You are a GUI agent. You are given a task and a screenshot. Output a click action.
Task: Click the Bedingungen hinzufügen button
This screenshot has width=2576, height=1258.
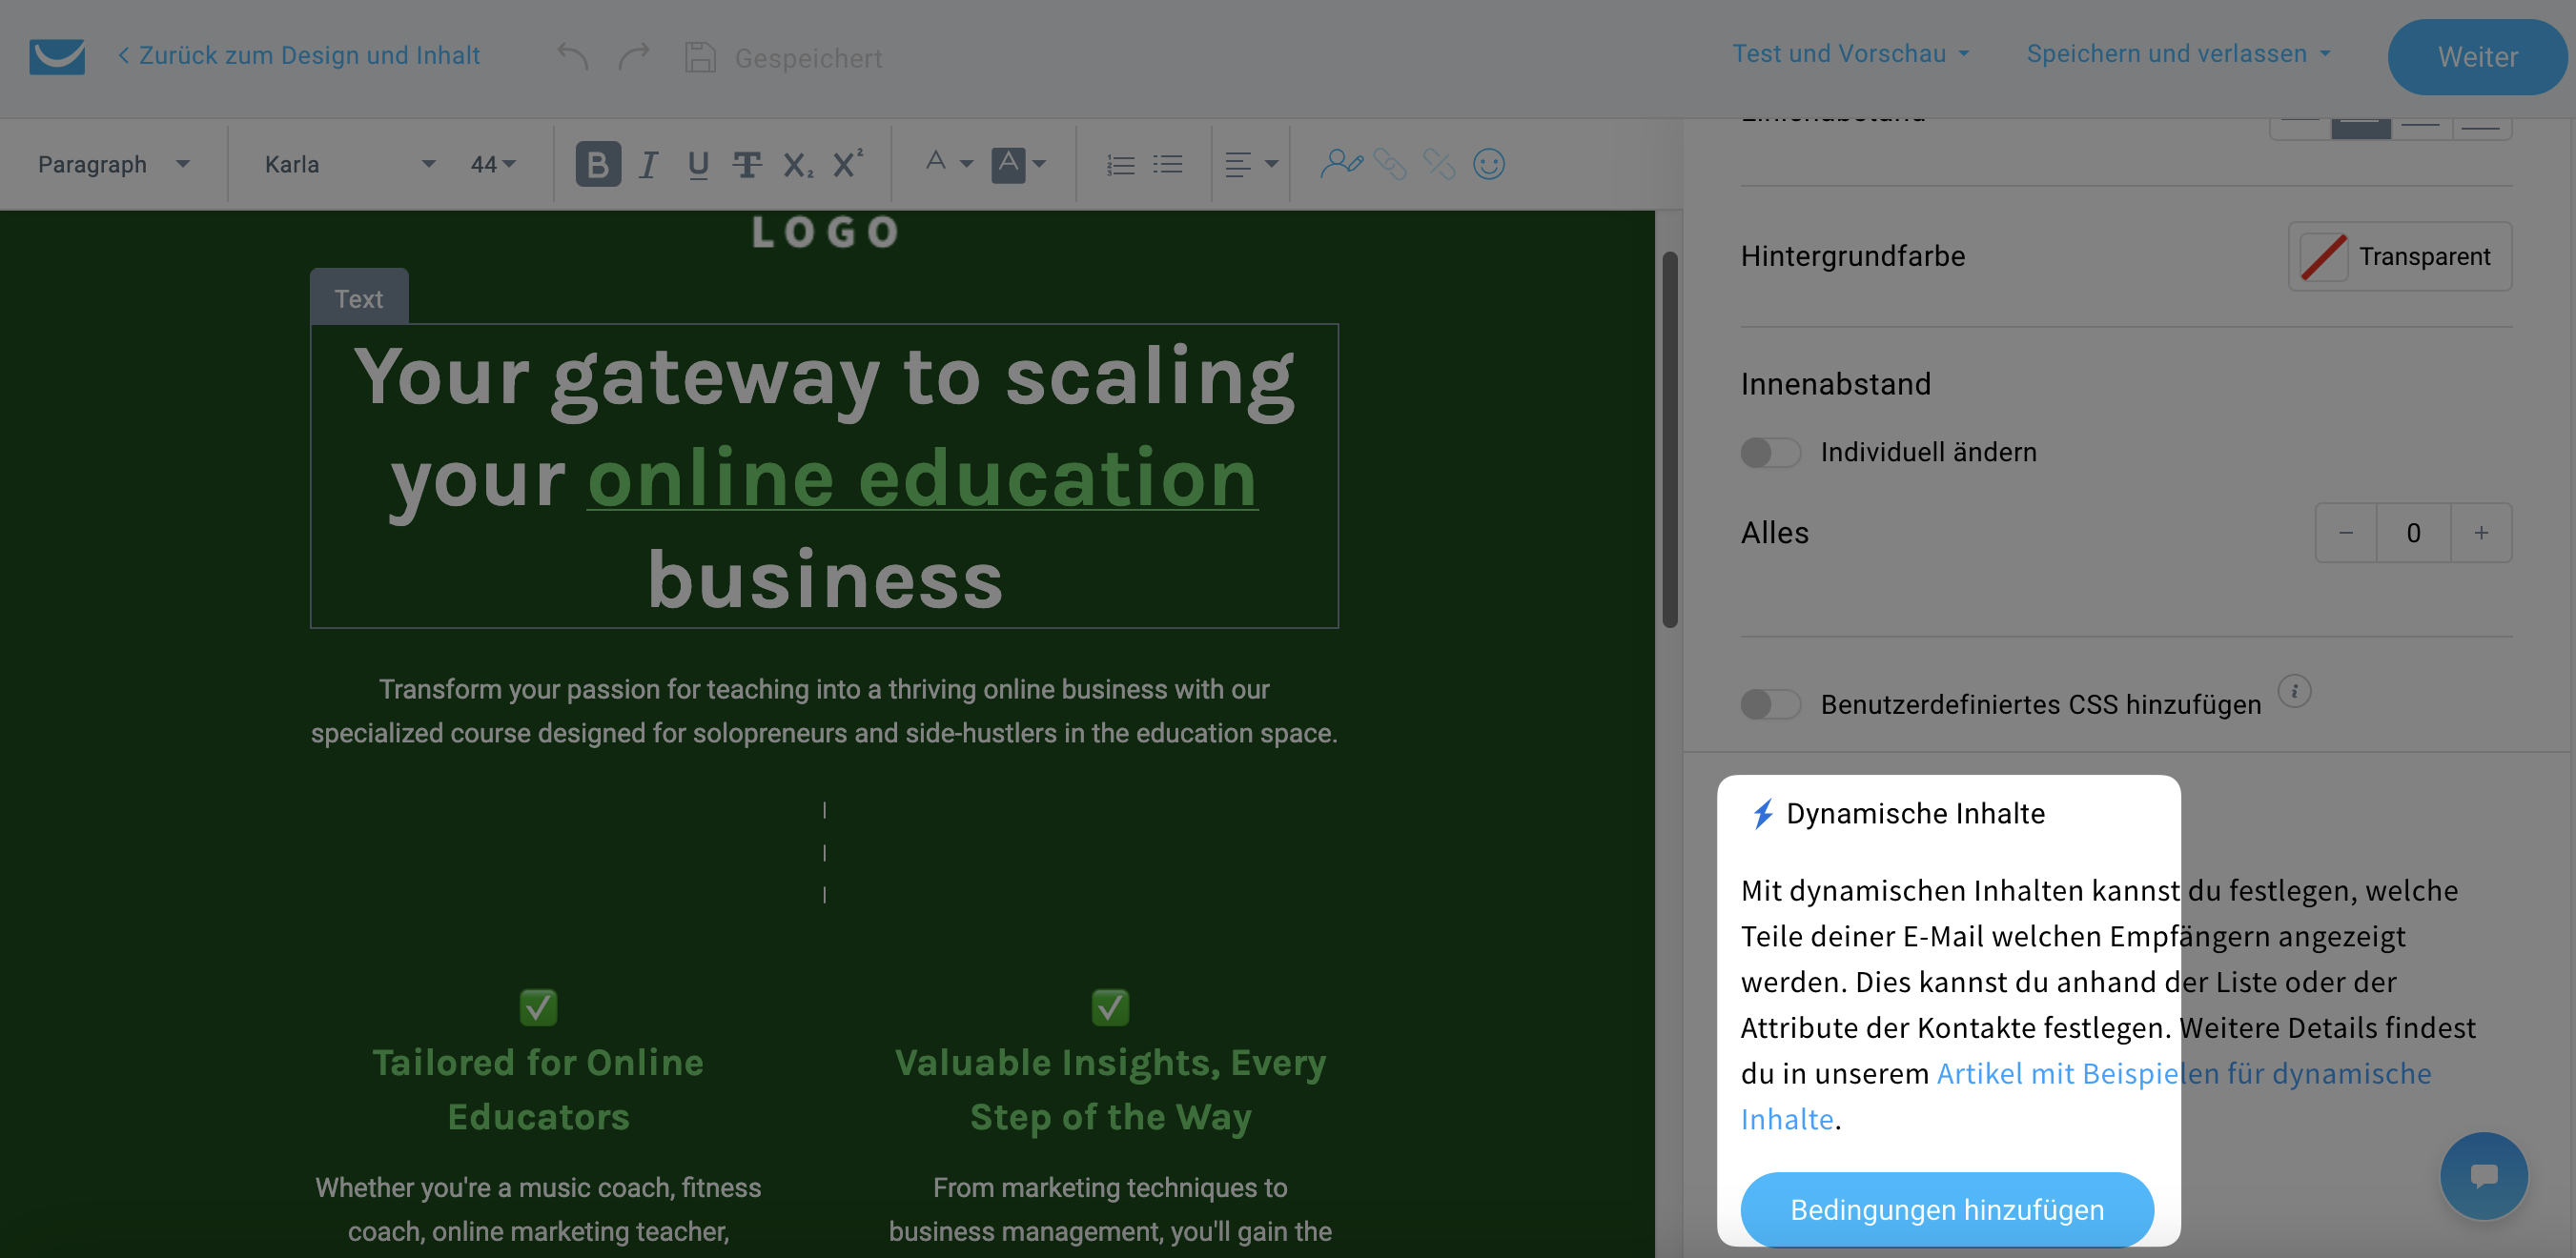[x=1946, y=1209]
